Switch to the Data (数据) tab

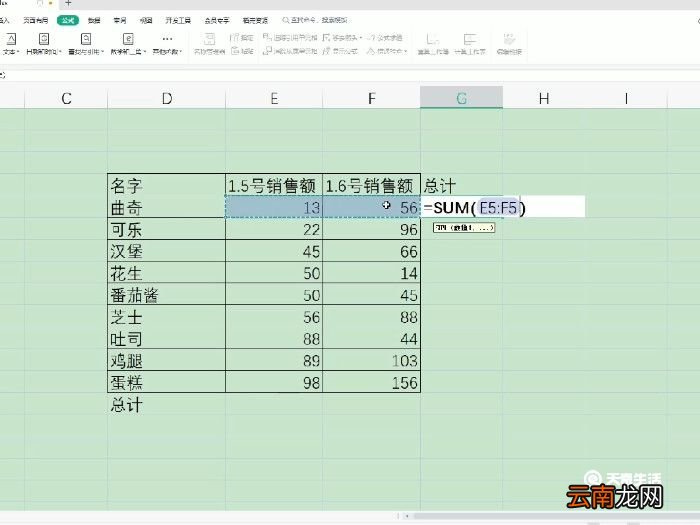coord(94,20)
